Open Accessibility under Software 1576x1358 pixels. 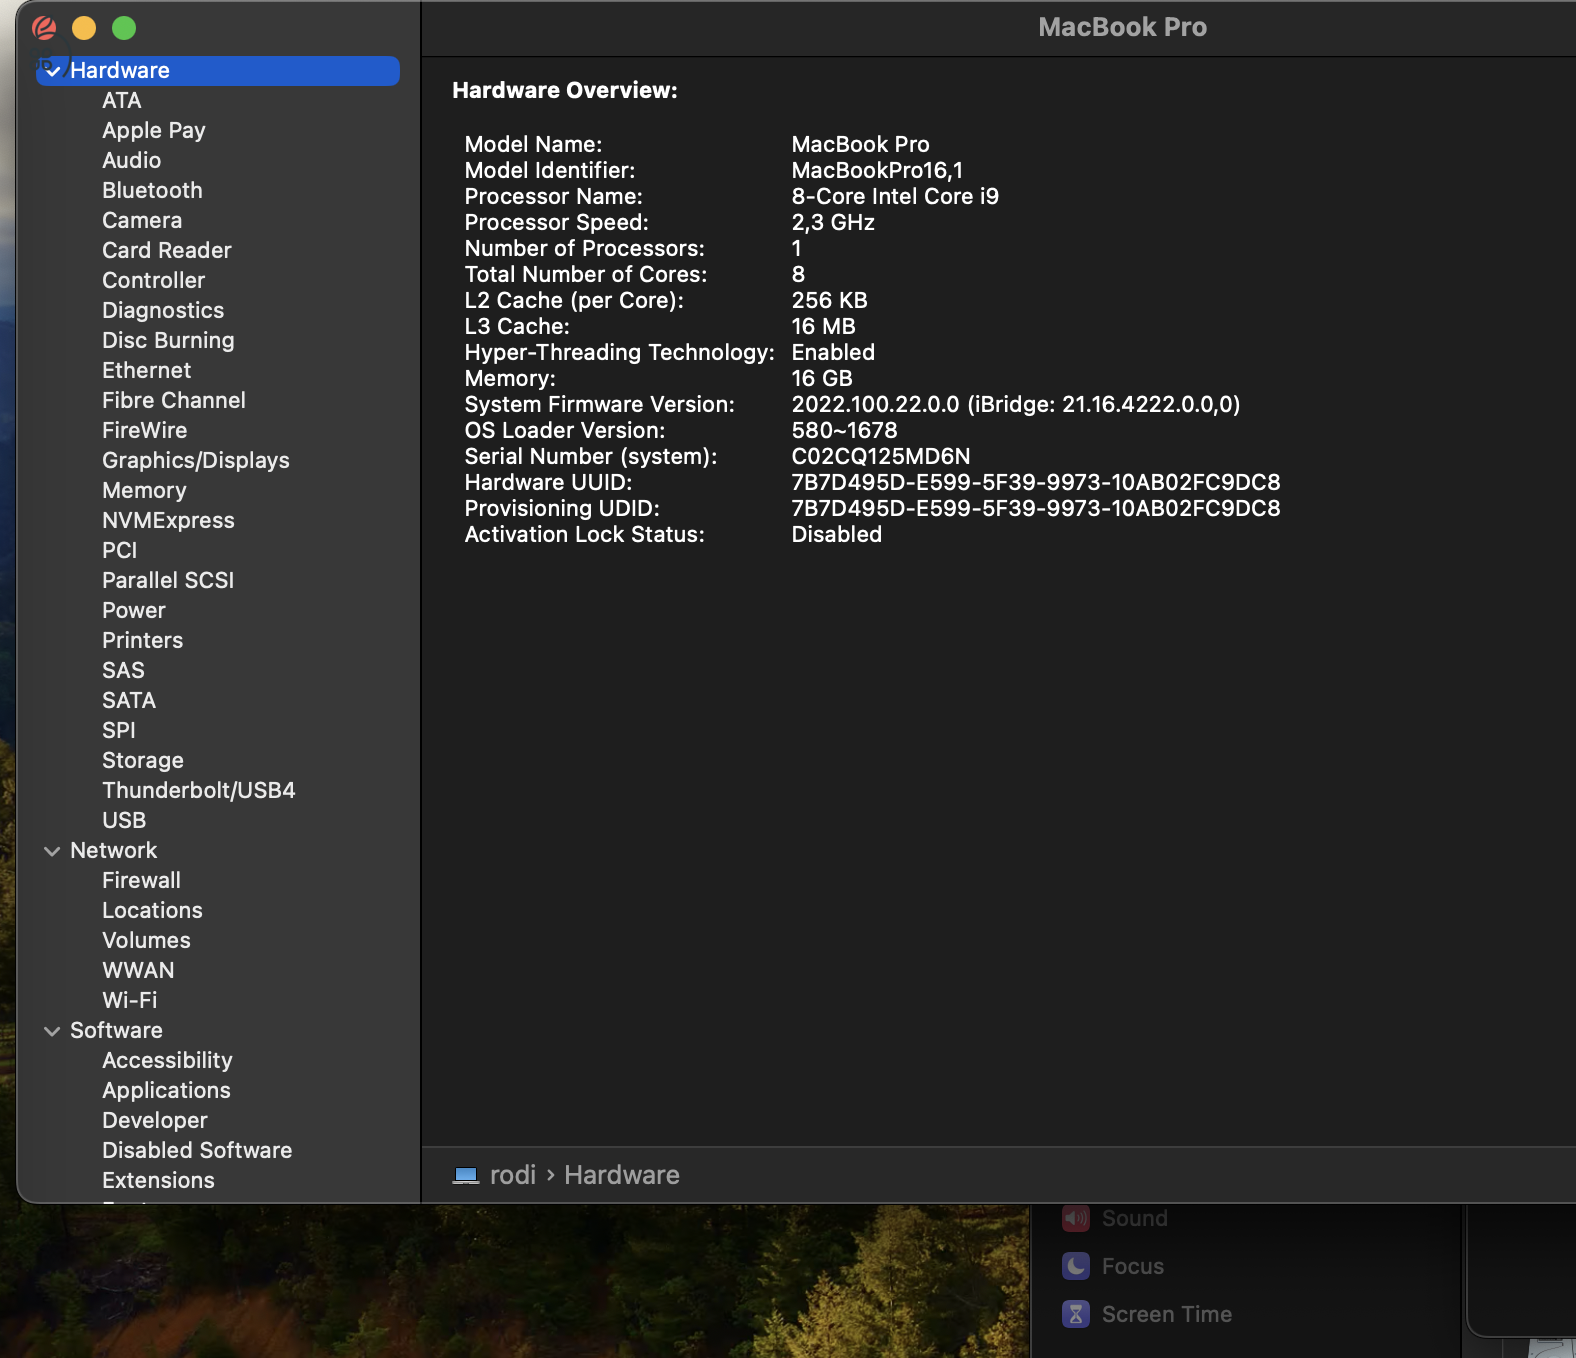tap(167, 1060)
